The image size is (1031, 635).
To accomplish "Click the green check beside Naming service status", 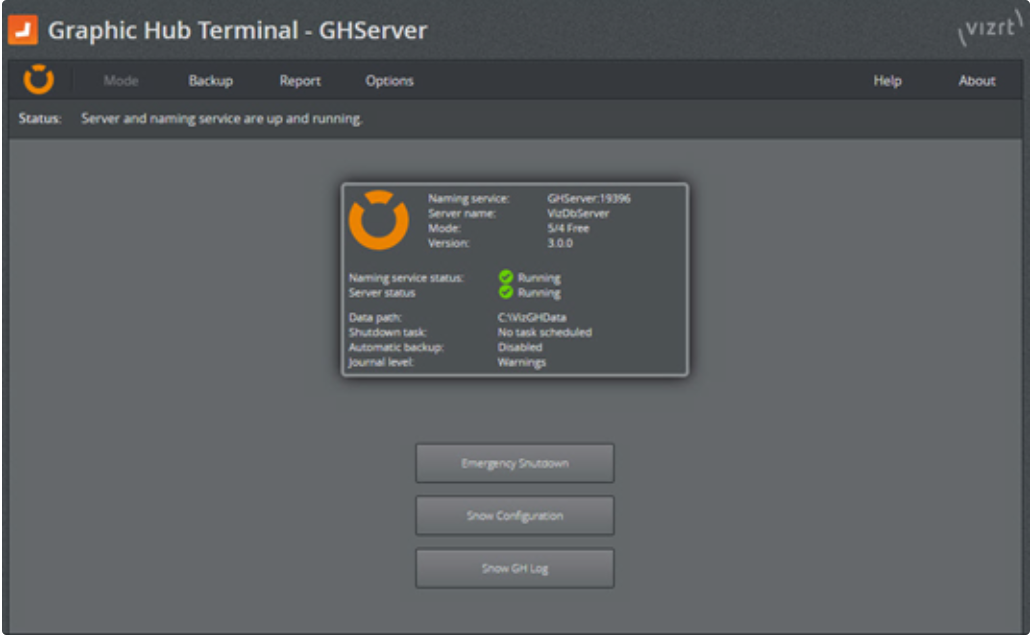I will click(x=506, y=277).
